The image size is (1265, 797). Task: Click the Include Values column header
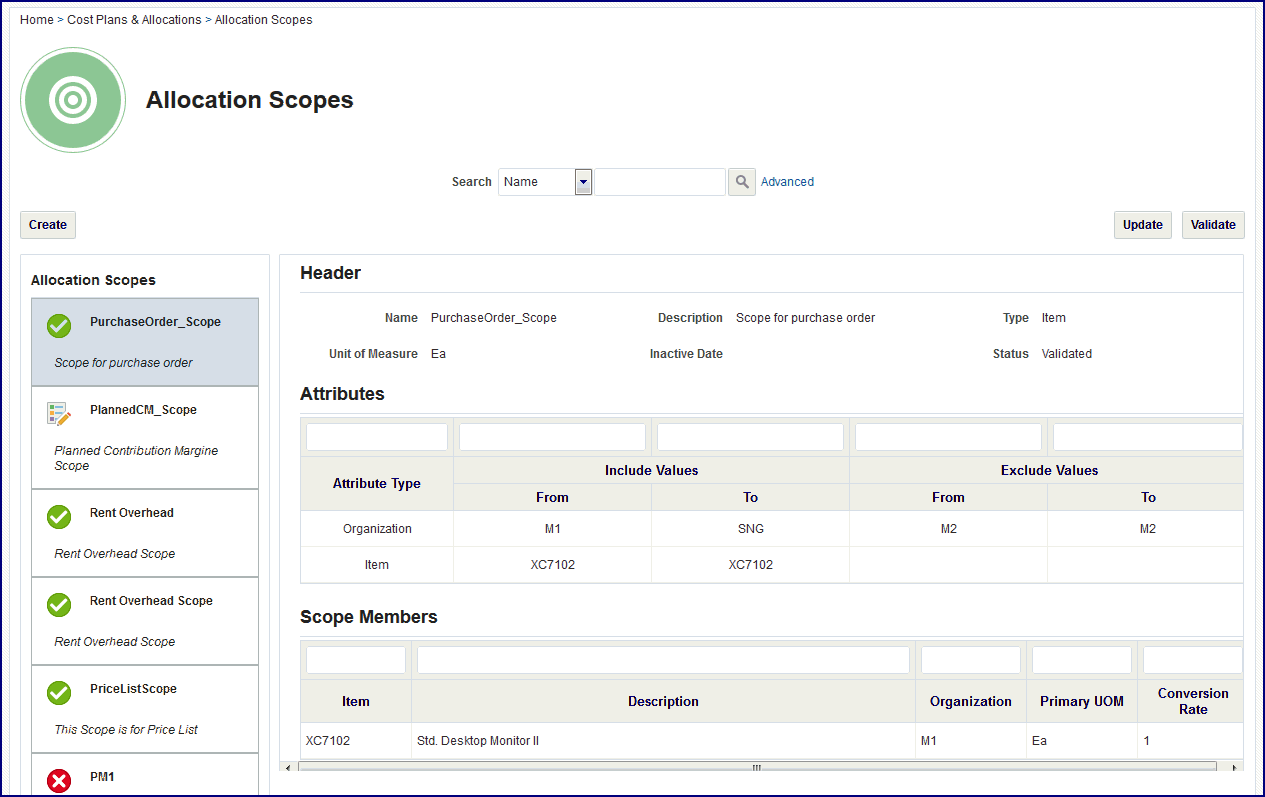(x=651, y=470)
